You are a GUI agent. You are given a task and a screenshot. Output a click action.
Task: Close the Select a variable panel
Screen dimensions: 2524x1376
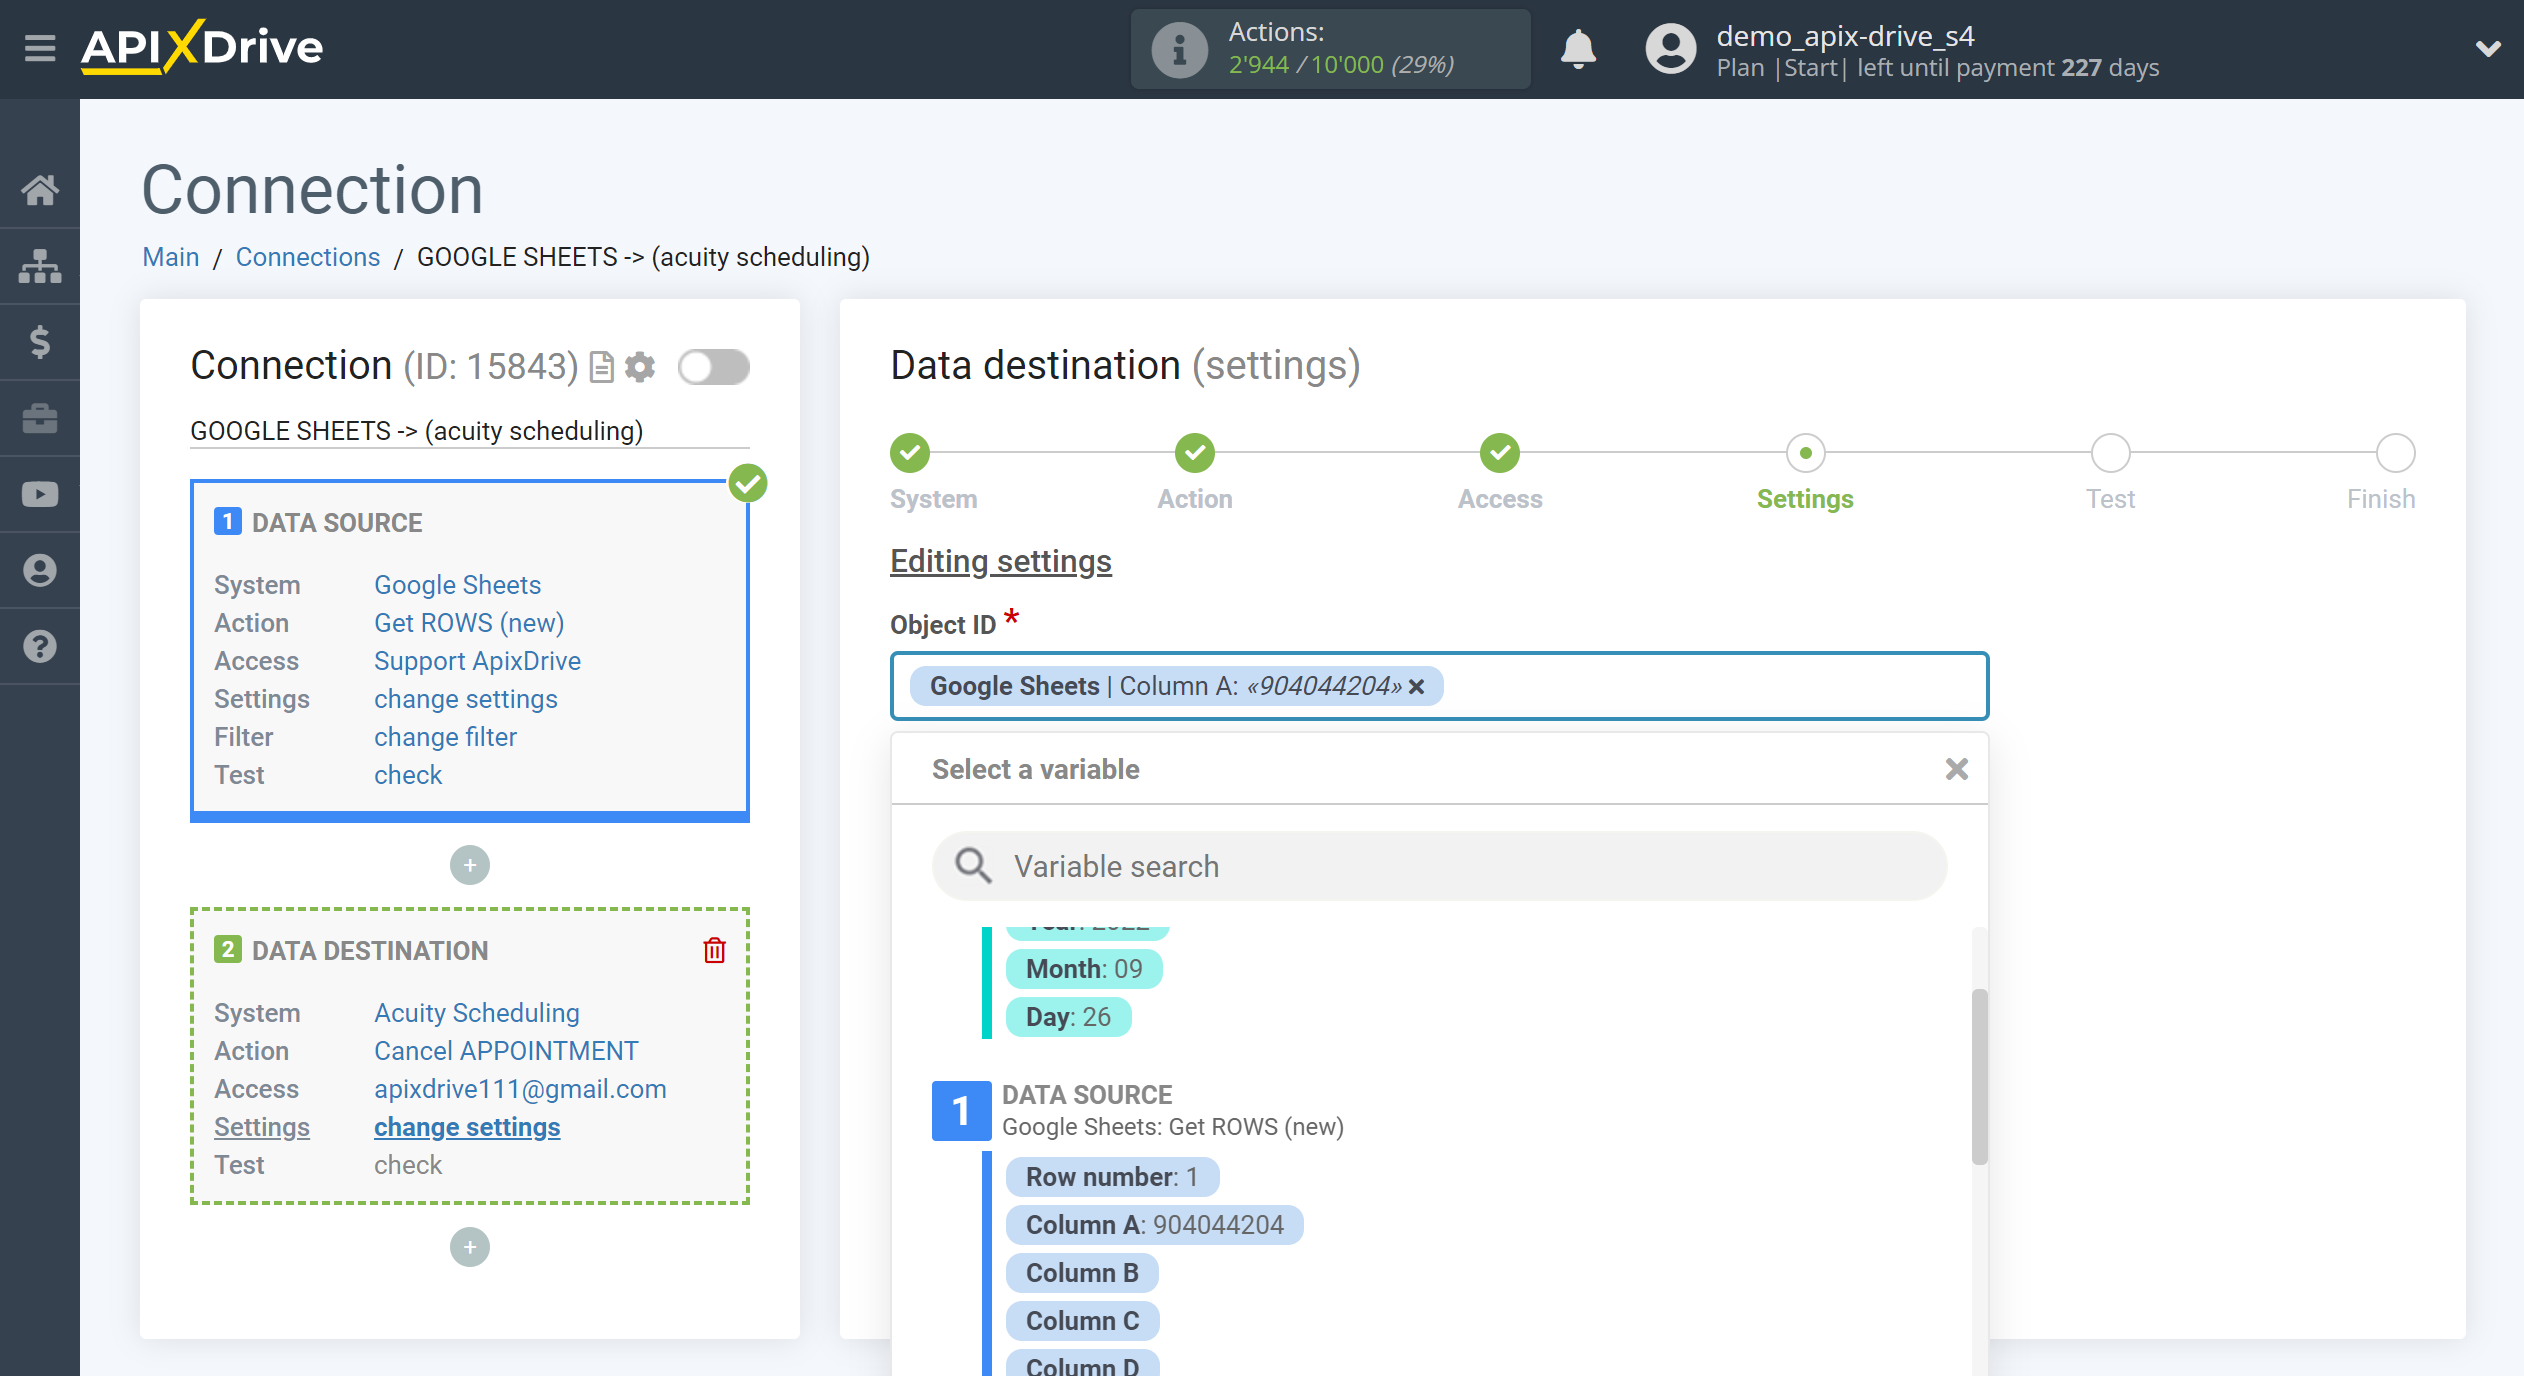point(1956,769)
